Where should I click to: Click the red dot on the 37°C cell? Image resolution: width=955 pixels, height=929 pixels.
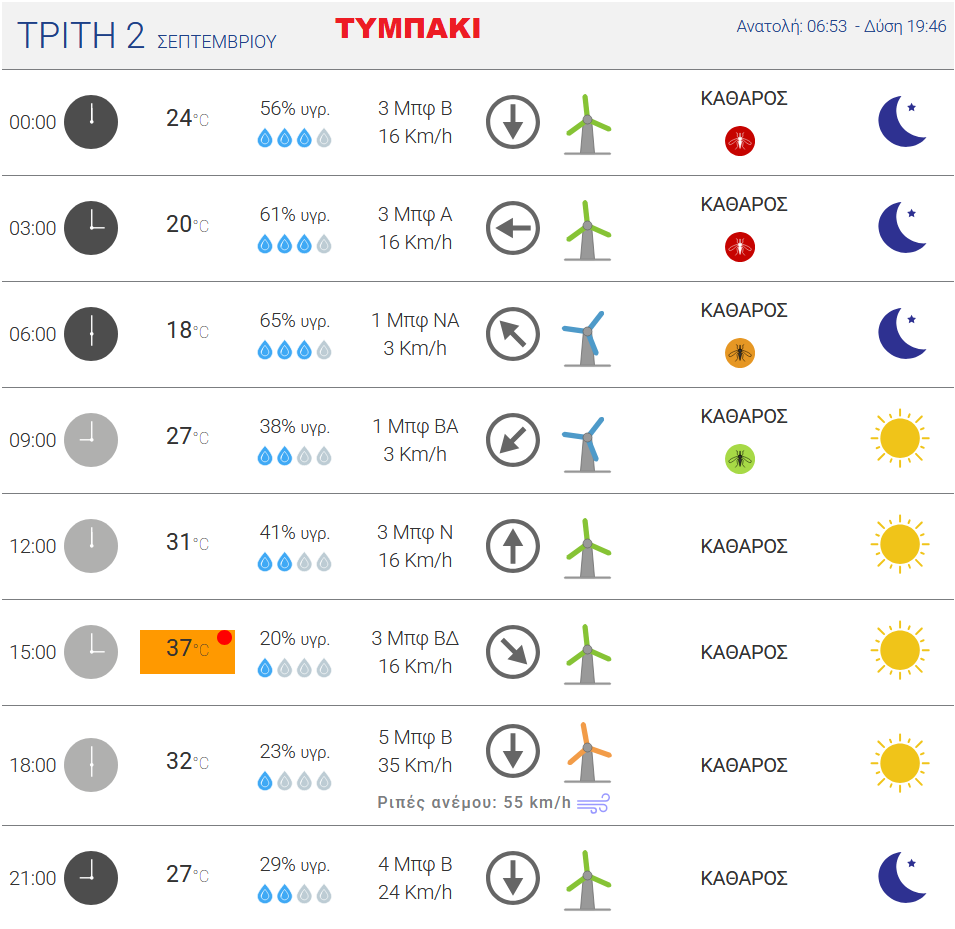point(224,637)
